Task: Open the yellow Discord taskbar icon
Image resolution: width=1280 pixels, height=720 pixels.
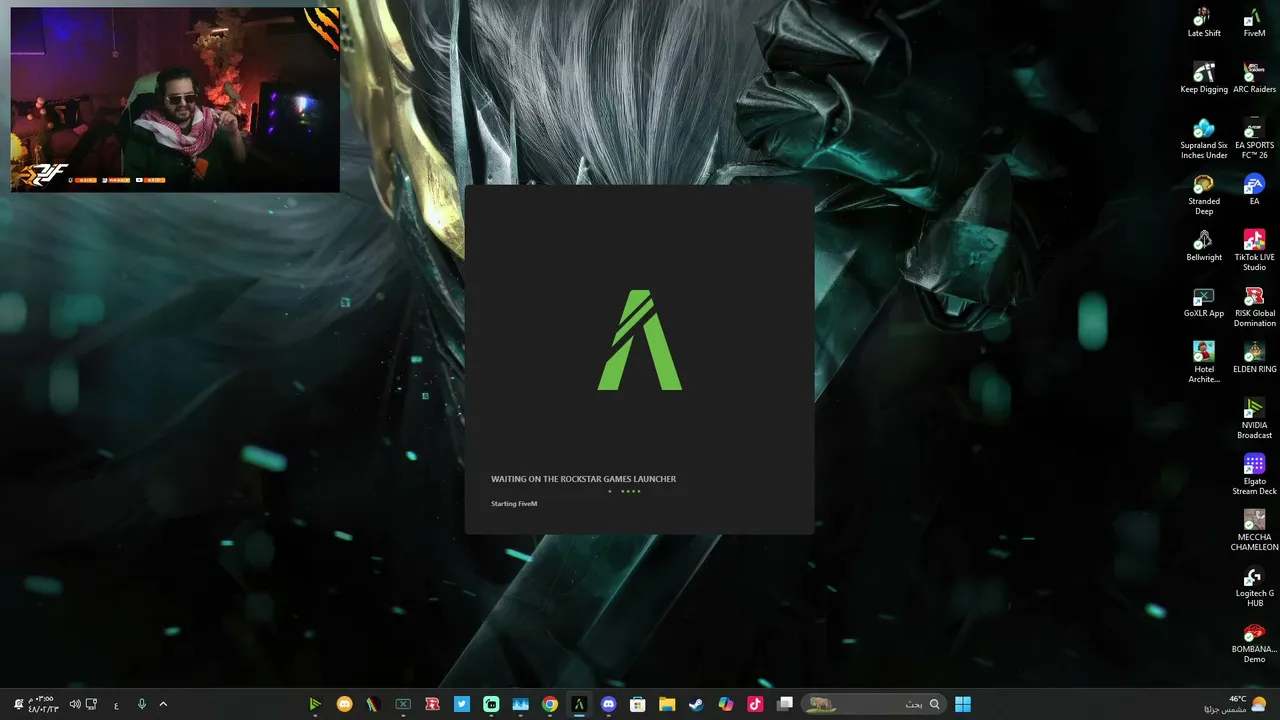Action: (x=344, y=704)
